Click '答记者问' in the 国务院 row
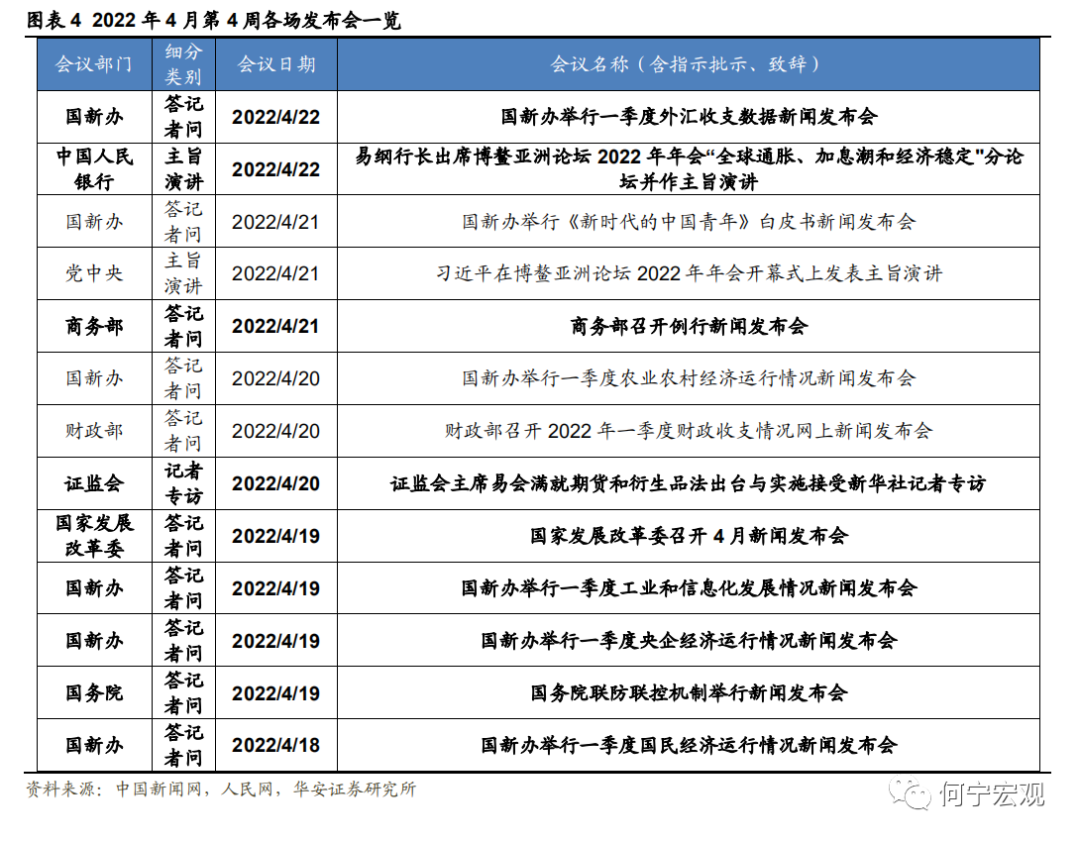 [183, 692]
